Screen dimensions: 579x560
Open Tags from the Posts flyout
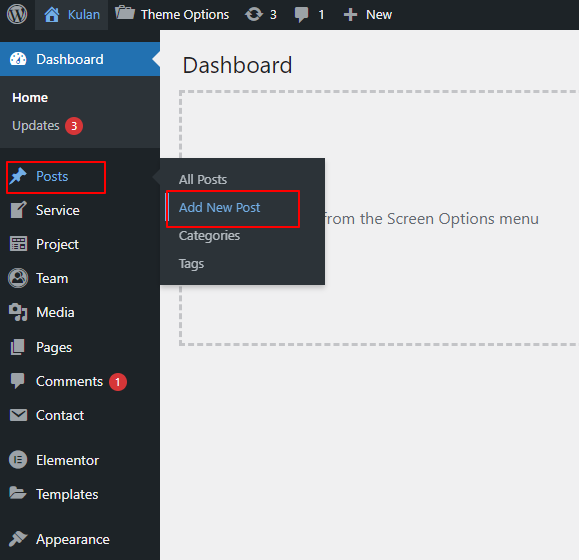191,264
